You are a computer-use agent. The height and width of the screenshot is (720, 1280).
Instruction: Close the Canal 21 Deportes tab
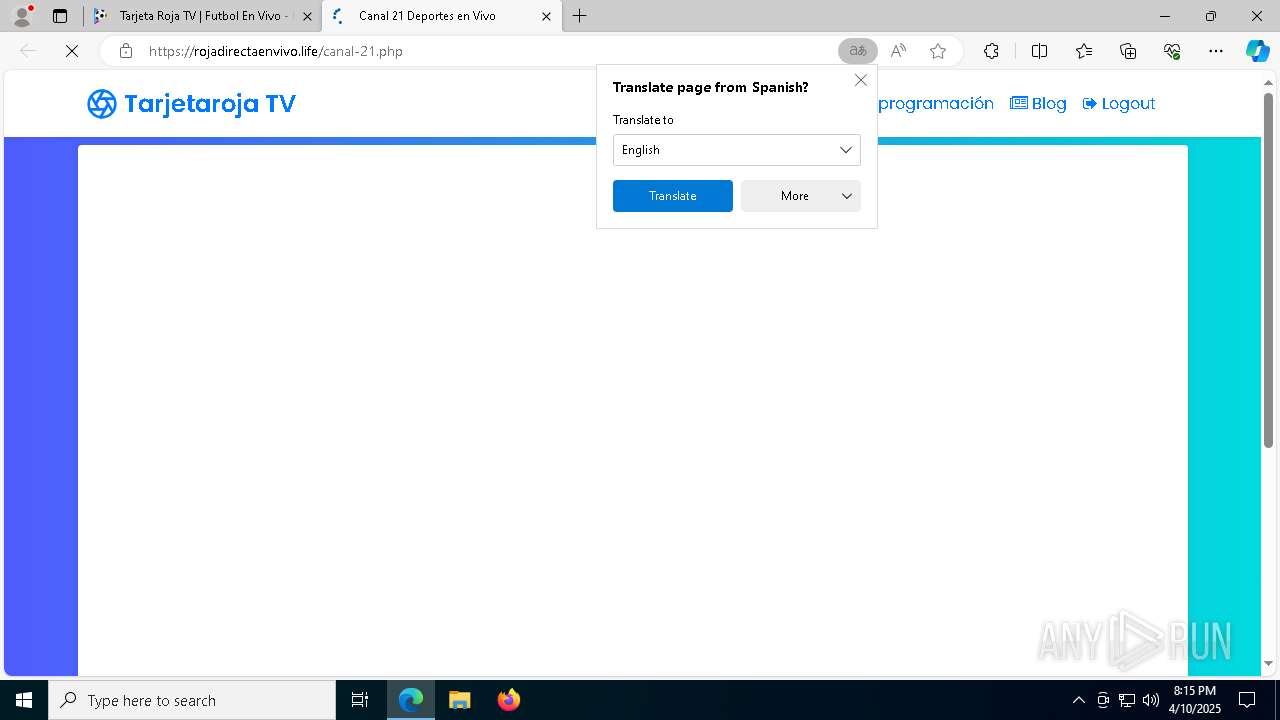546,16
